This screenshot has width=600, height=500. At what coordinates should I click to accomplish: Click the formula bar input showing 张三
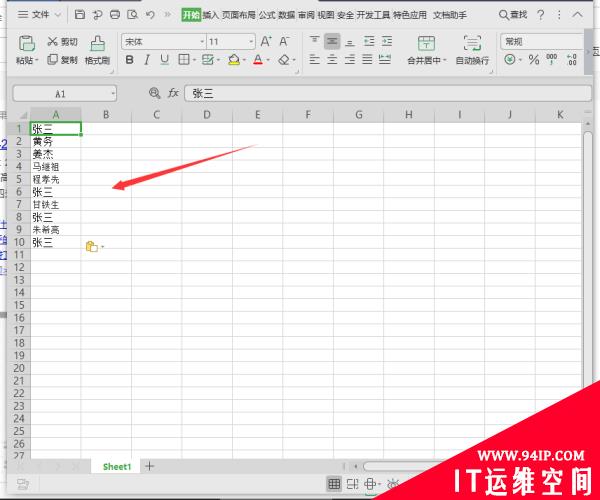pyautogui.click(x=388, y=93)
